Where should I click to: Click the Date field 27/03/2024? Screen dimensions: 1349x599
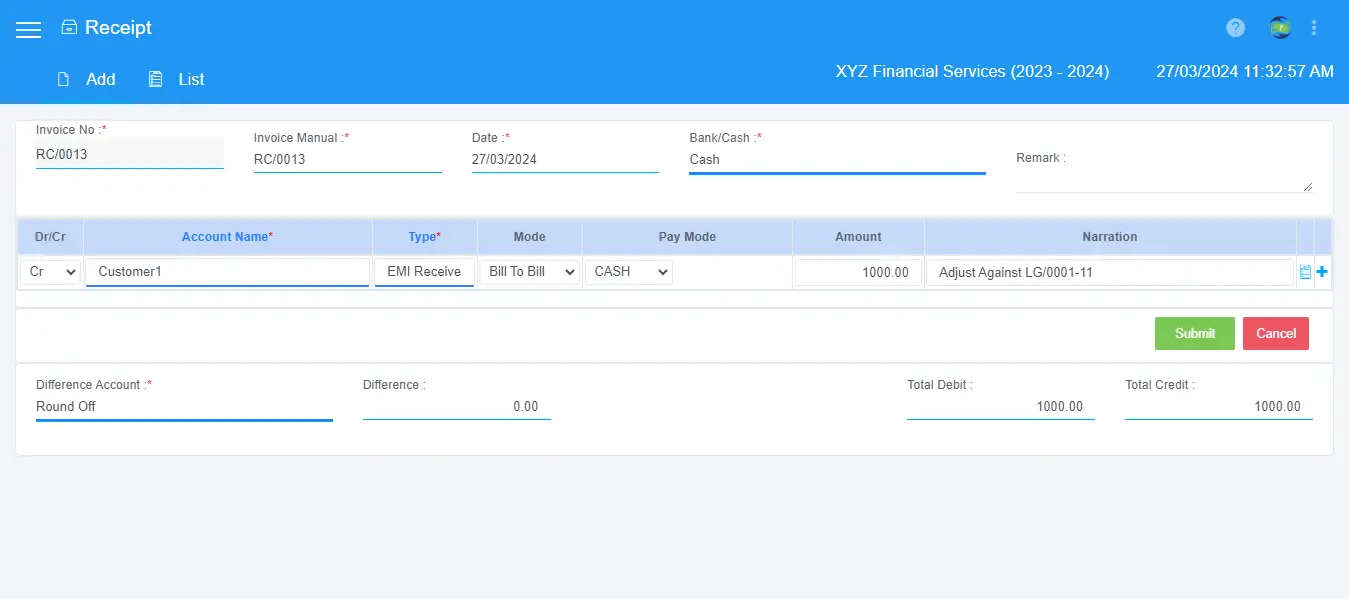(564, 159)
